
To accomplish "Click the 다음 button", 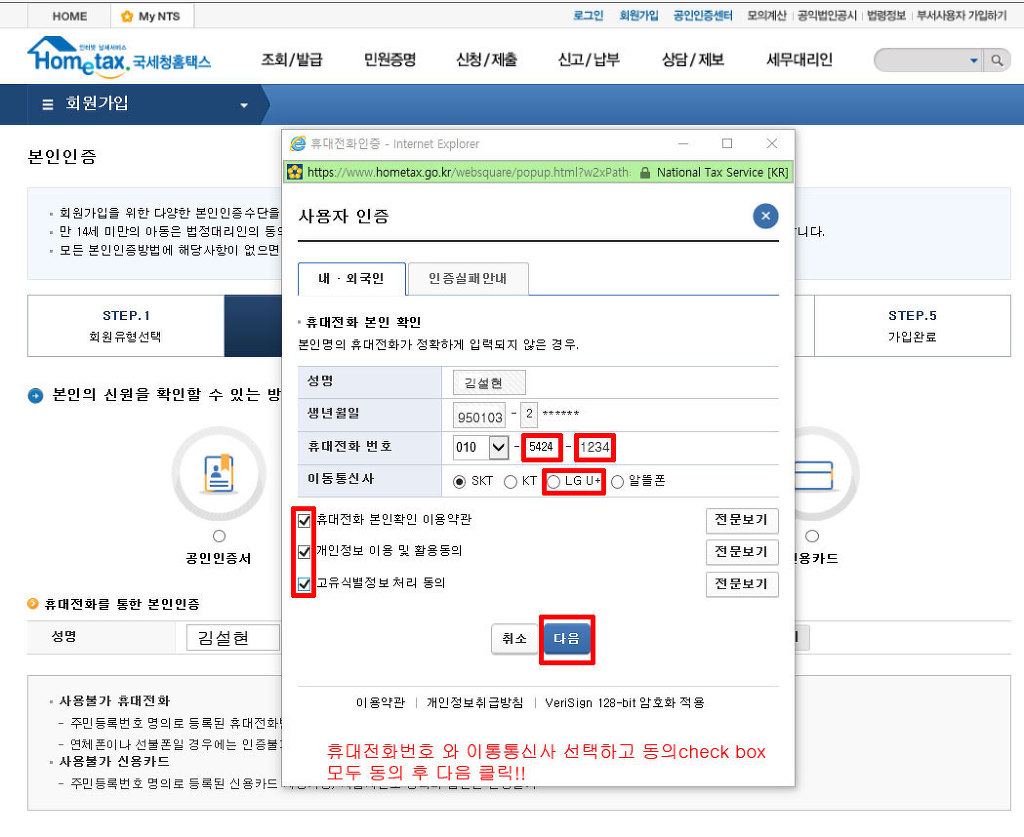I will click(566, 639).
